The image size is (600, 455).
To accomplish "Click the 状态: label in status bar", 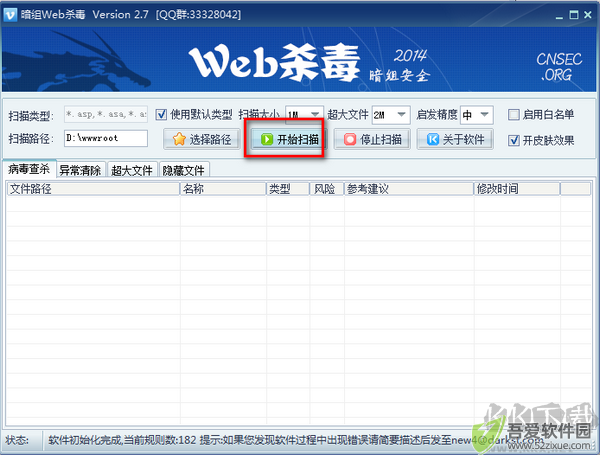I will click(x=18, y=440).
